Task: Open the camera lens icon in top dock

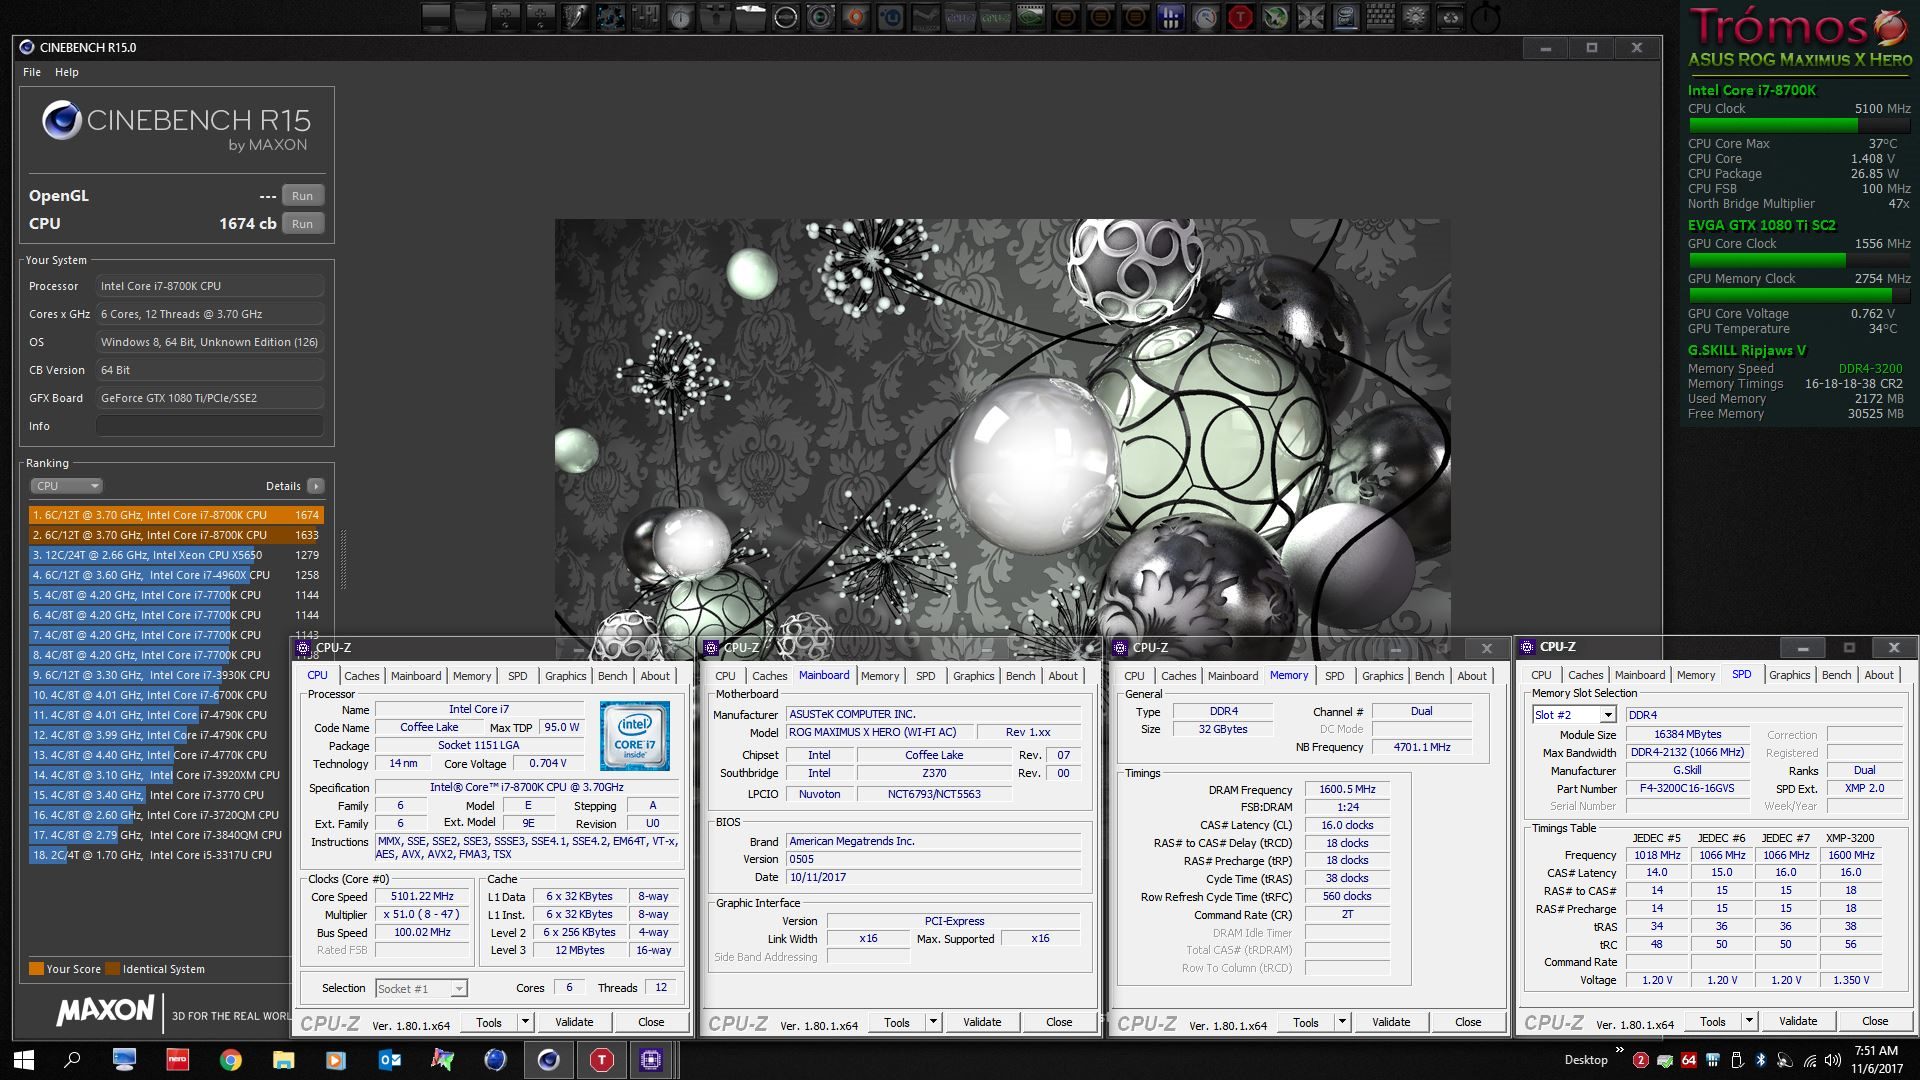Action: point(820,17)
